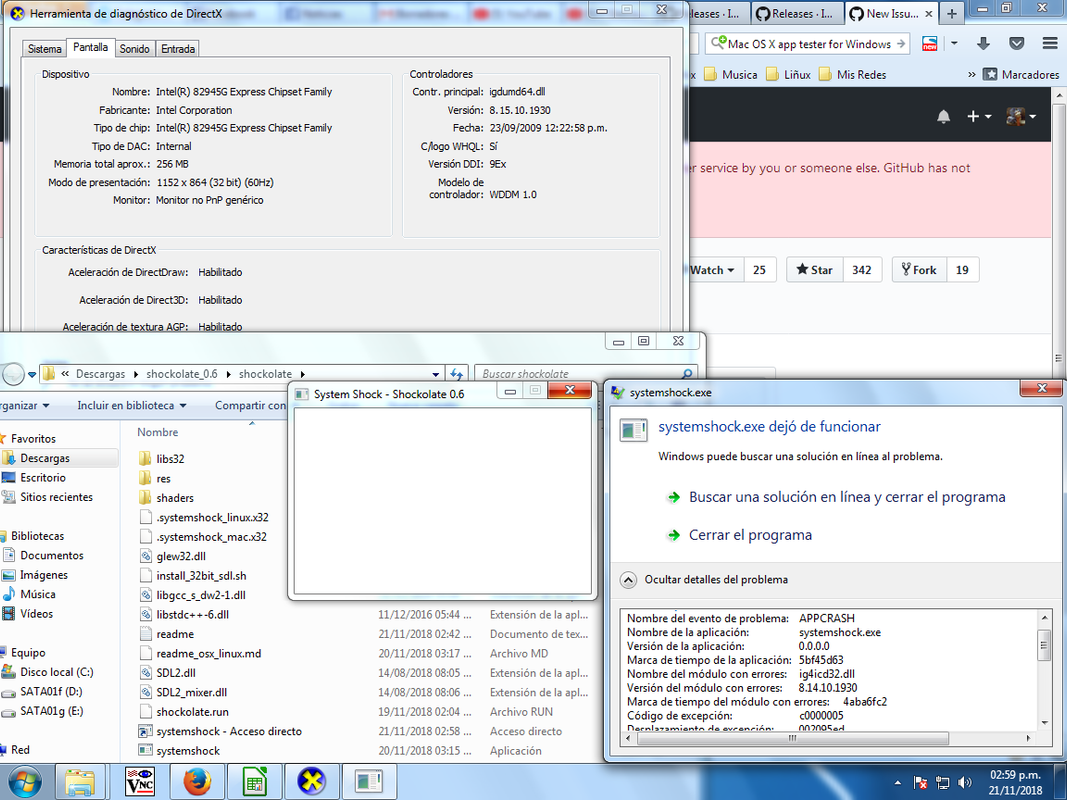
Task: Open the Firefox hamburger menu
Action: coord(1049,44)
